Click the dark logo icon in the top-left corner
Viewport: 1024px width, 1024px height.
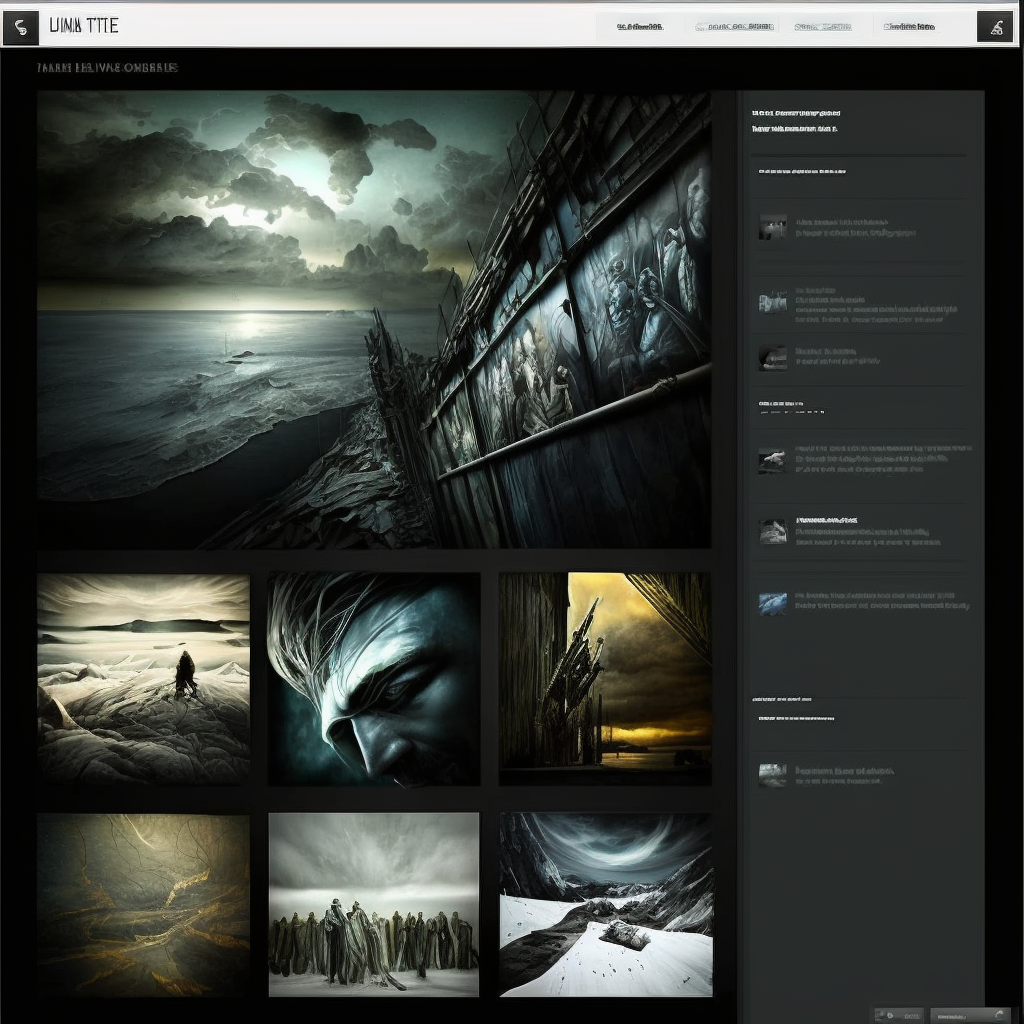point(19,27)
